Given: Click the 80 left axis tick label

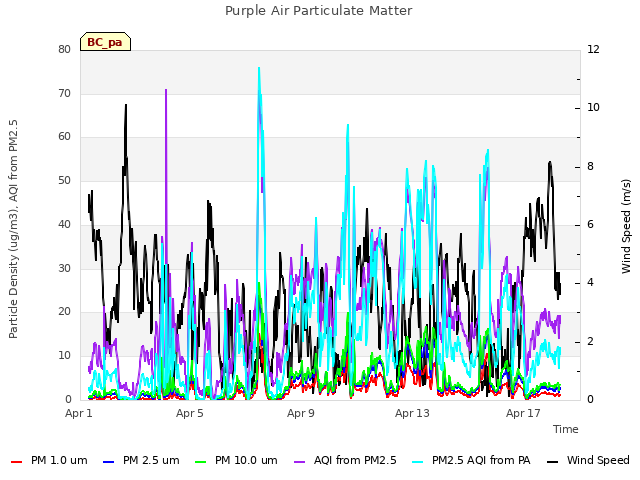Looking at the screenshot, I should (64, 49).
